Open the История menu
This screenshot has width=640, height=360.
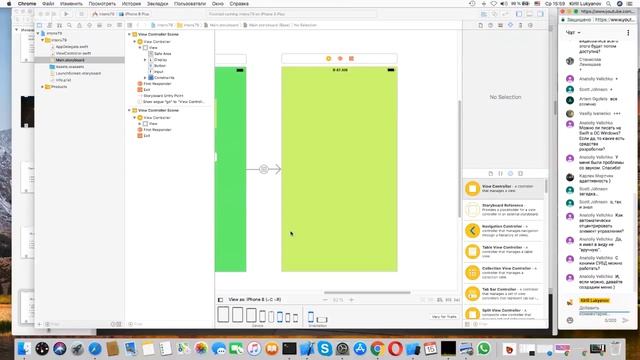(x=131, y=4)
